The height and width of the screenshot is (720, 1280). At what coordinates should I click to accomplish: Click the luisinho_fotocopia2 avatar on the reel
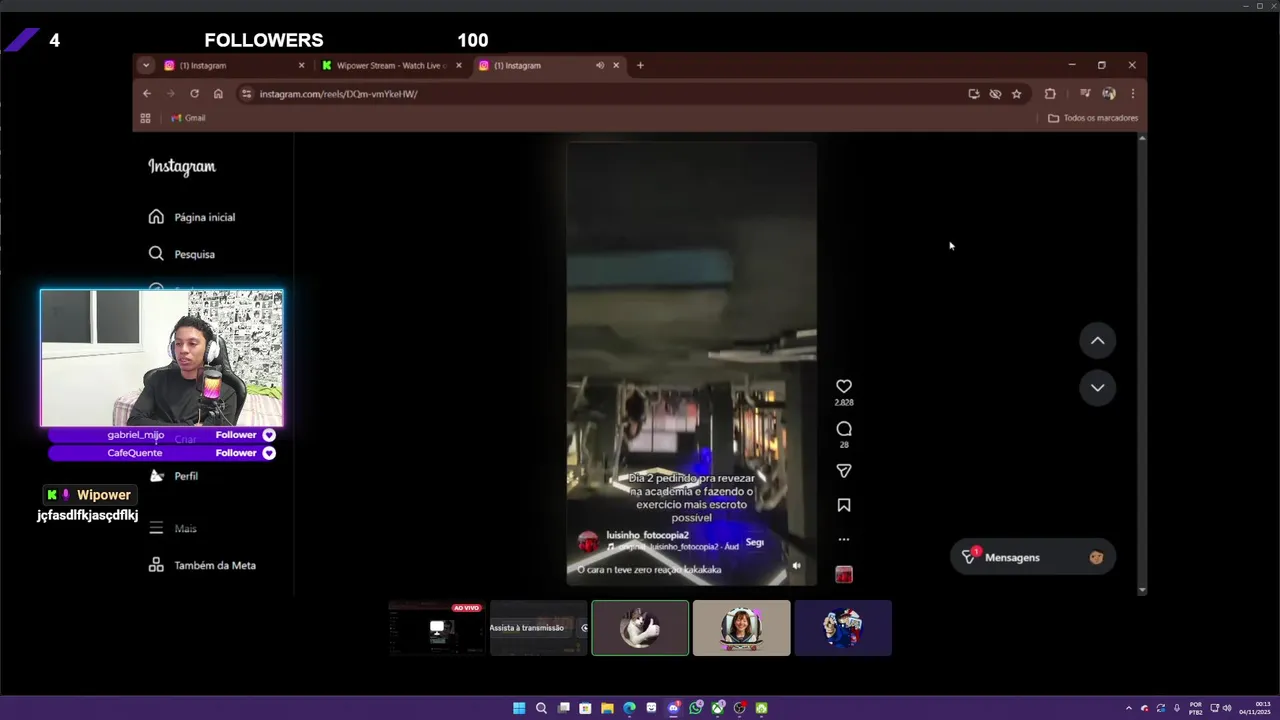(588, 541)
